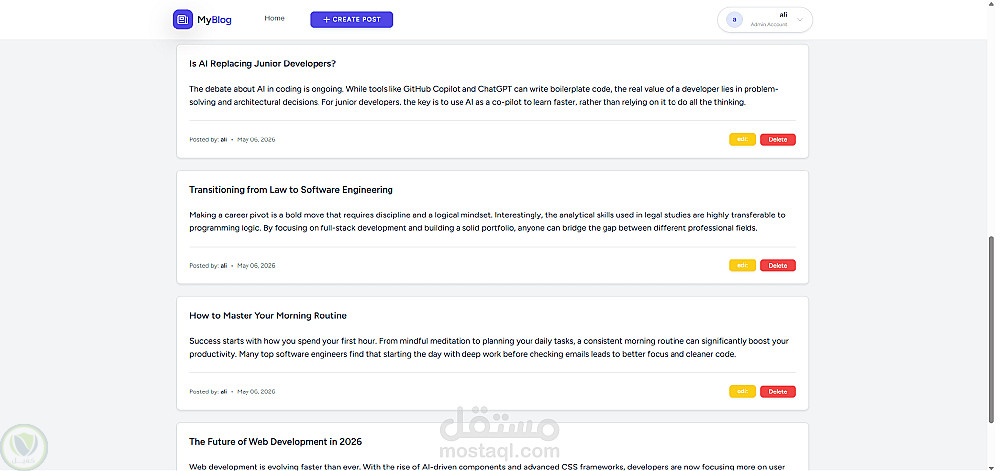Open the 'Is AI Replacing Junior Developers?' title
This screenshot has width=1000, height=471.
coord(263,64)
